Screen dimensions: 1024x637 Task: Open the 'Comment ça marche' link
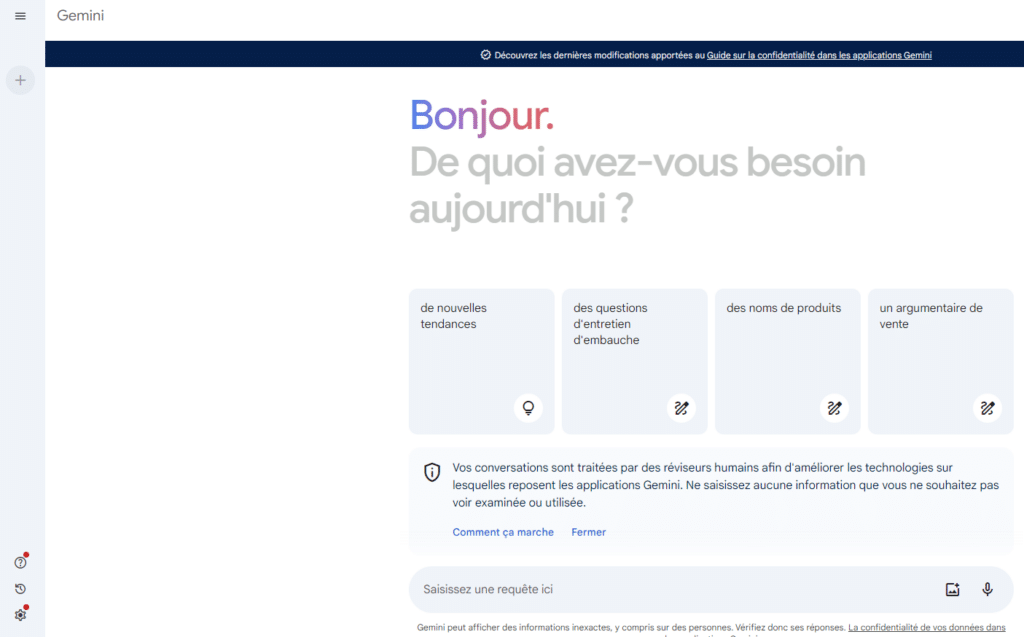(503, 532)
